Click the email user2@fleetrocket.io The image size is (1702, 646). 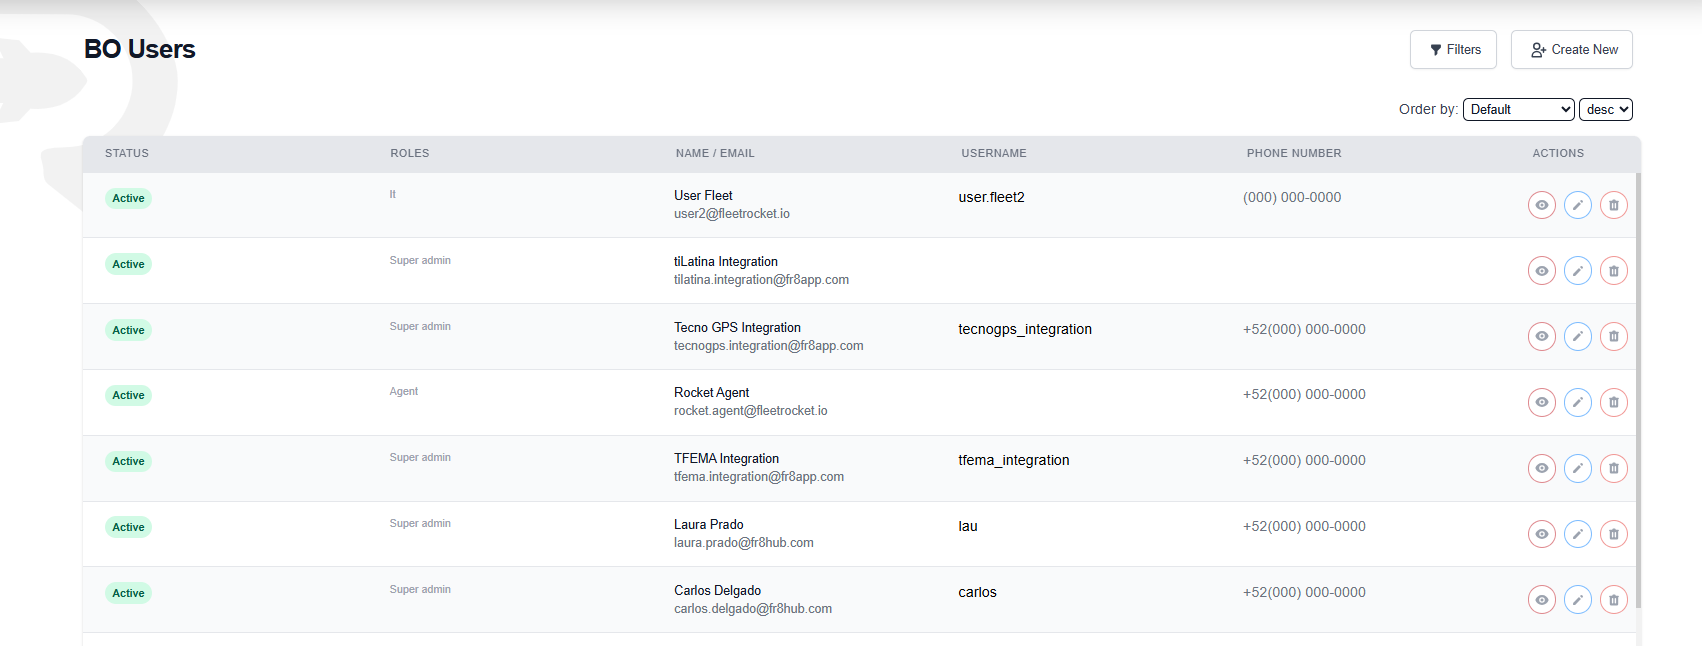732,214
